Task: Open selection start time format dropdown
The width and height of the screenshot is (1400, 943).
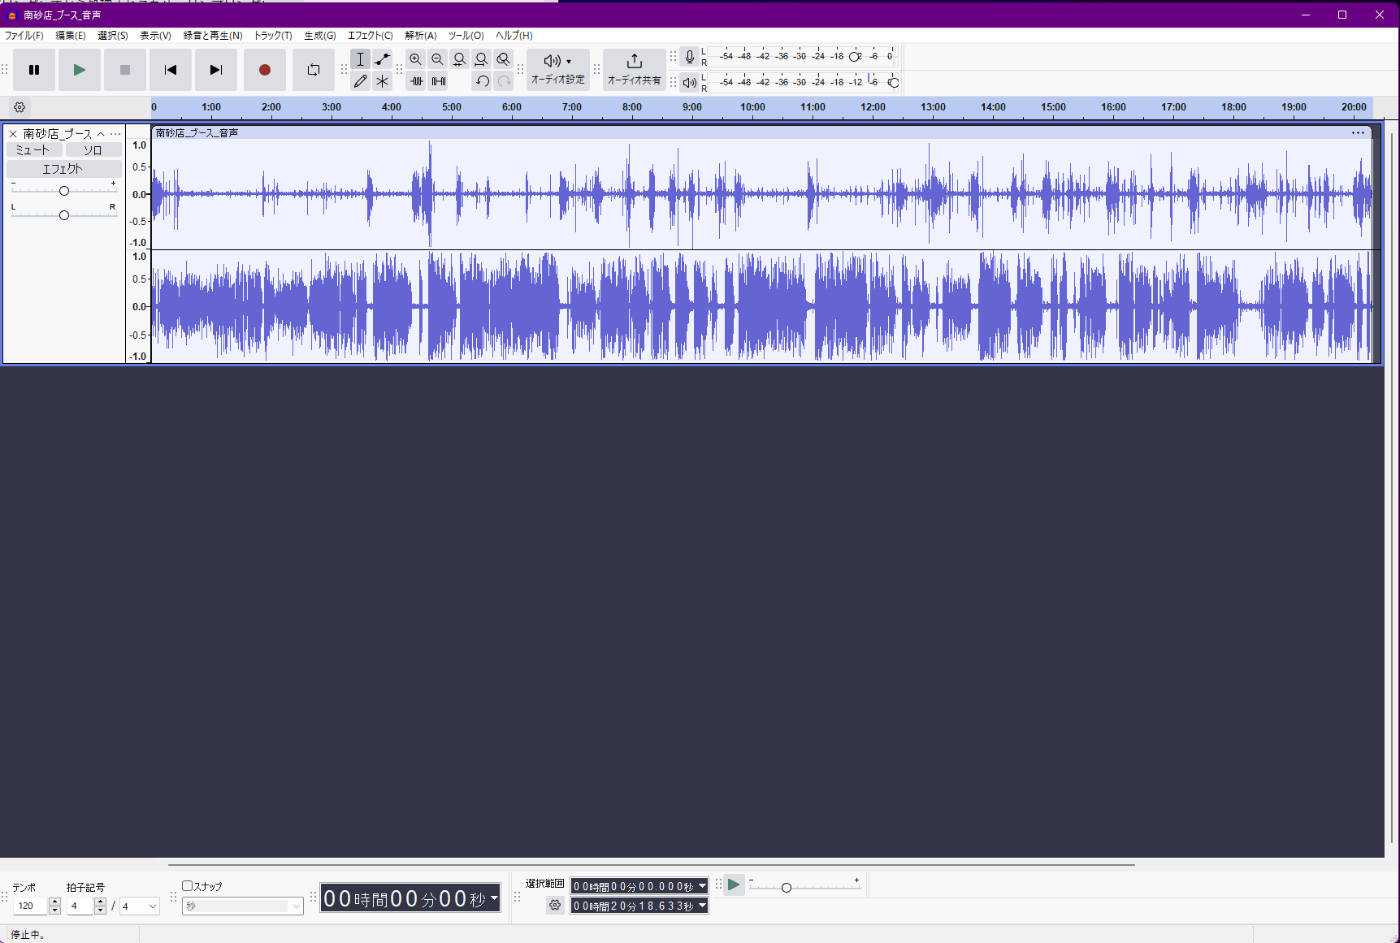Action: coord(702,886)
